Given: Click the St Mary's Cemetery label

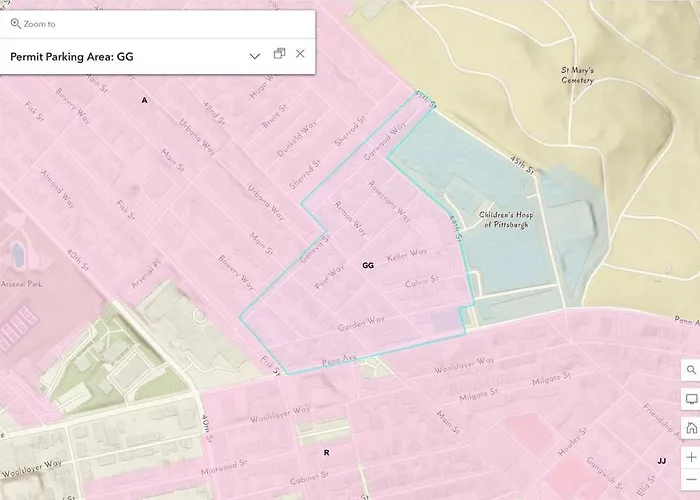Looking at the screenshot, I should click(577, 75).
